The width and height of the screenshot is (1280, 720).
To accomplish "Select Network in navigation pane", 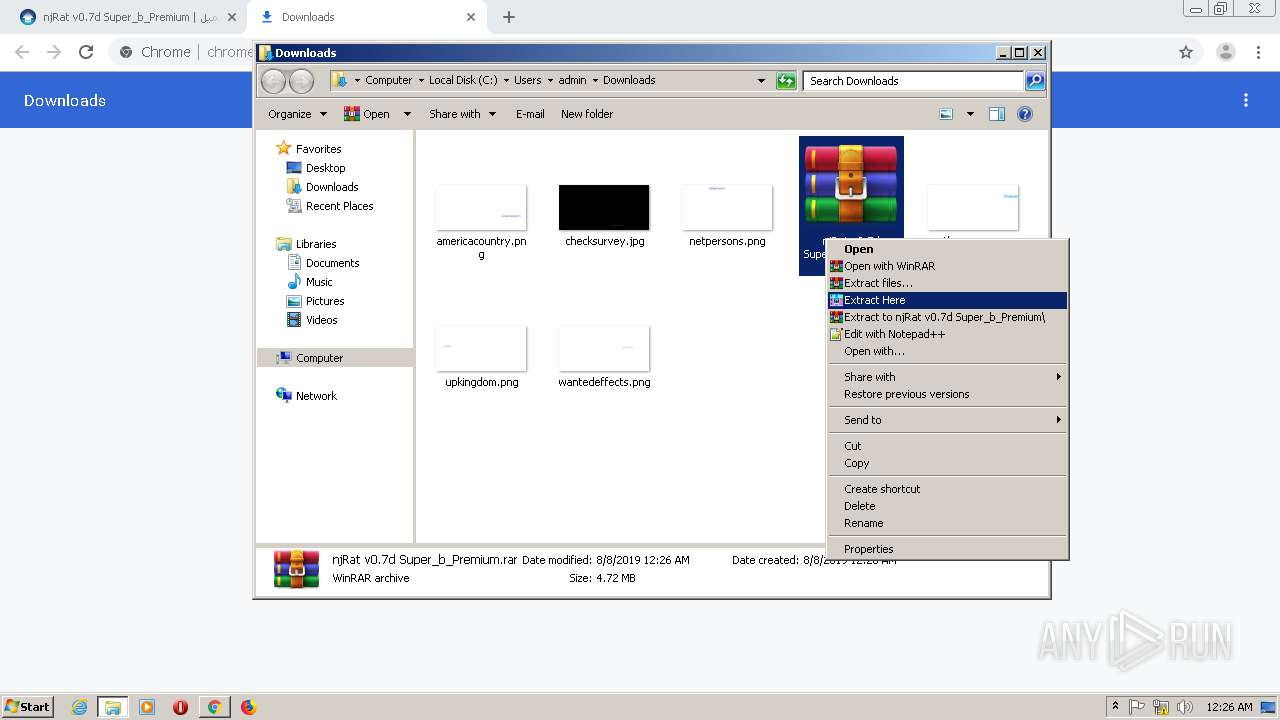I will pos(306,396).
